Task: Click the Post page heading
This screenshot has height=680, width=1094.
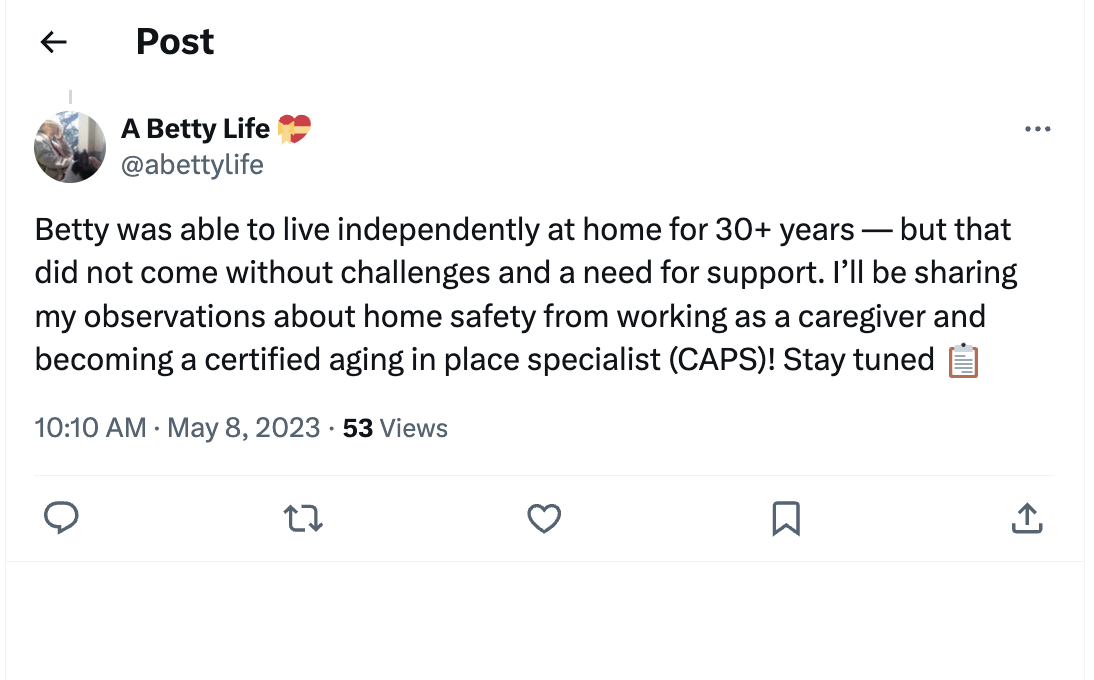Action: click(x=175, y=42)
